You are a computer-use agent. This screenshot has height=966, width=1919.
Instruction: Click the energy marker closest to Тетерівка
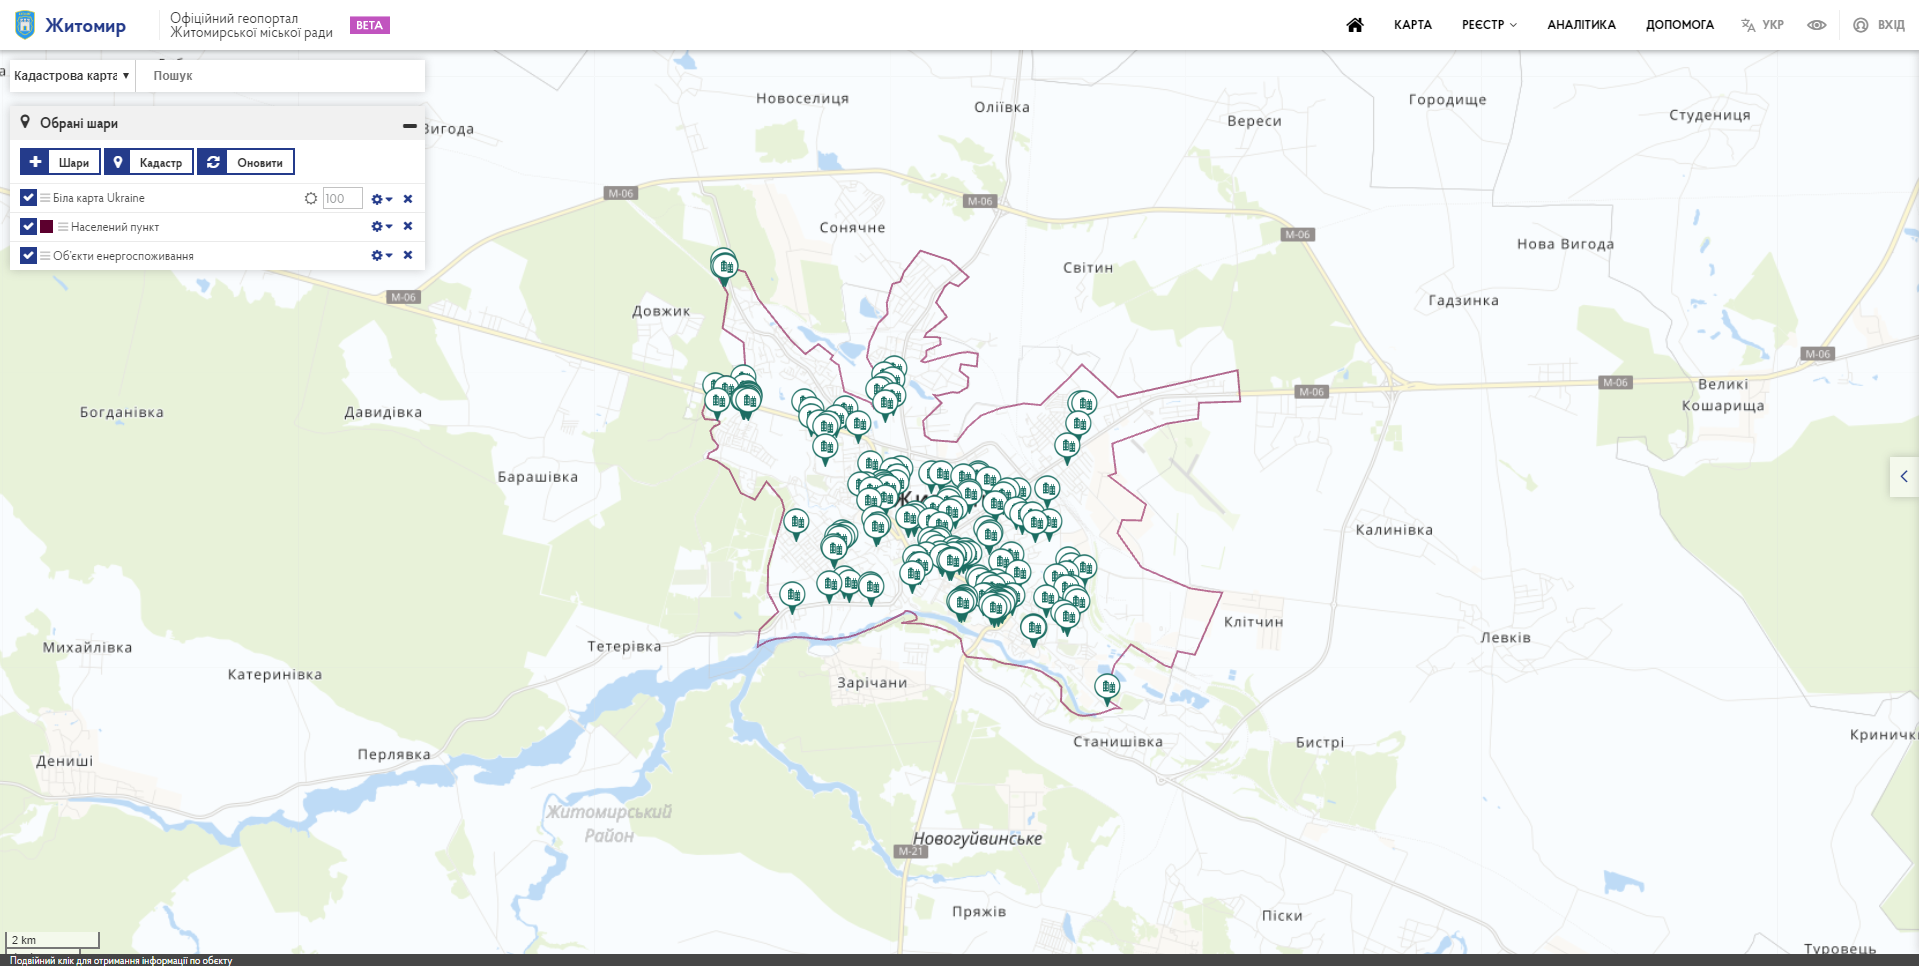792,596
